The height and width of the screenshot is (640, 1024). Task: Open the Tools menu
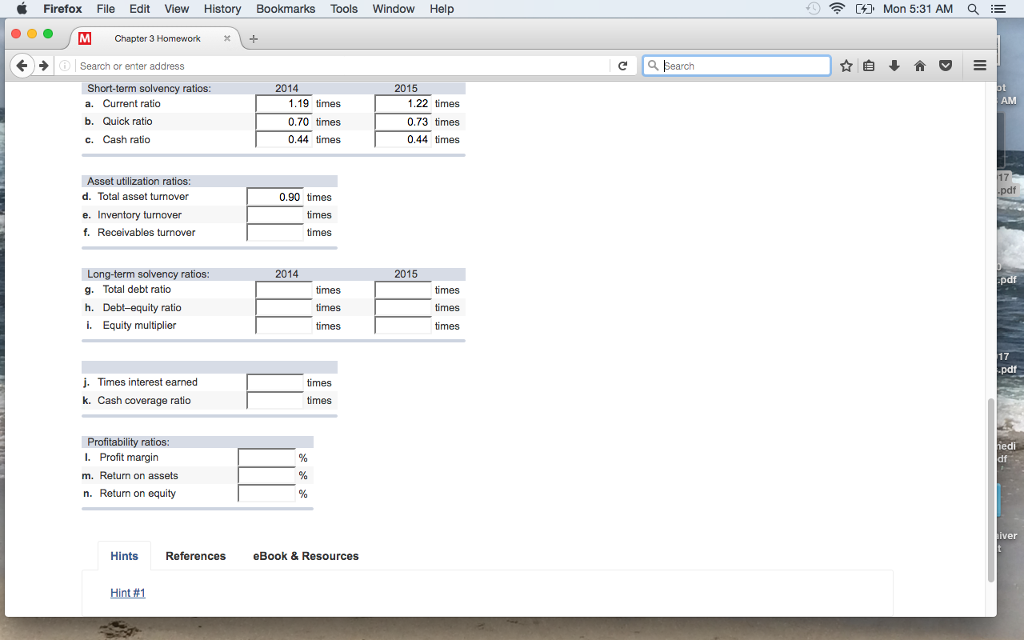tap(344, 9)
